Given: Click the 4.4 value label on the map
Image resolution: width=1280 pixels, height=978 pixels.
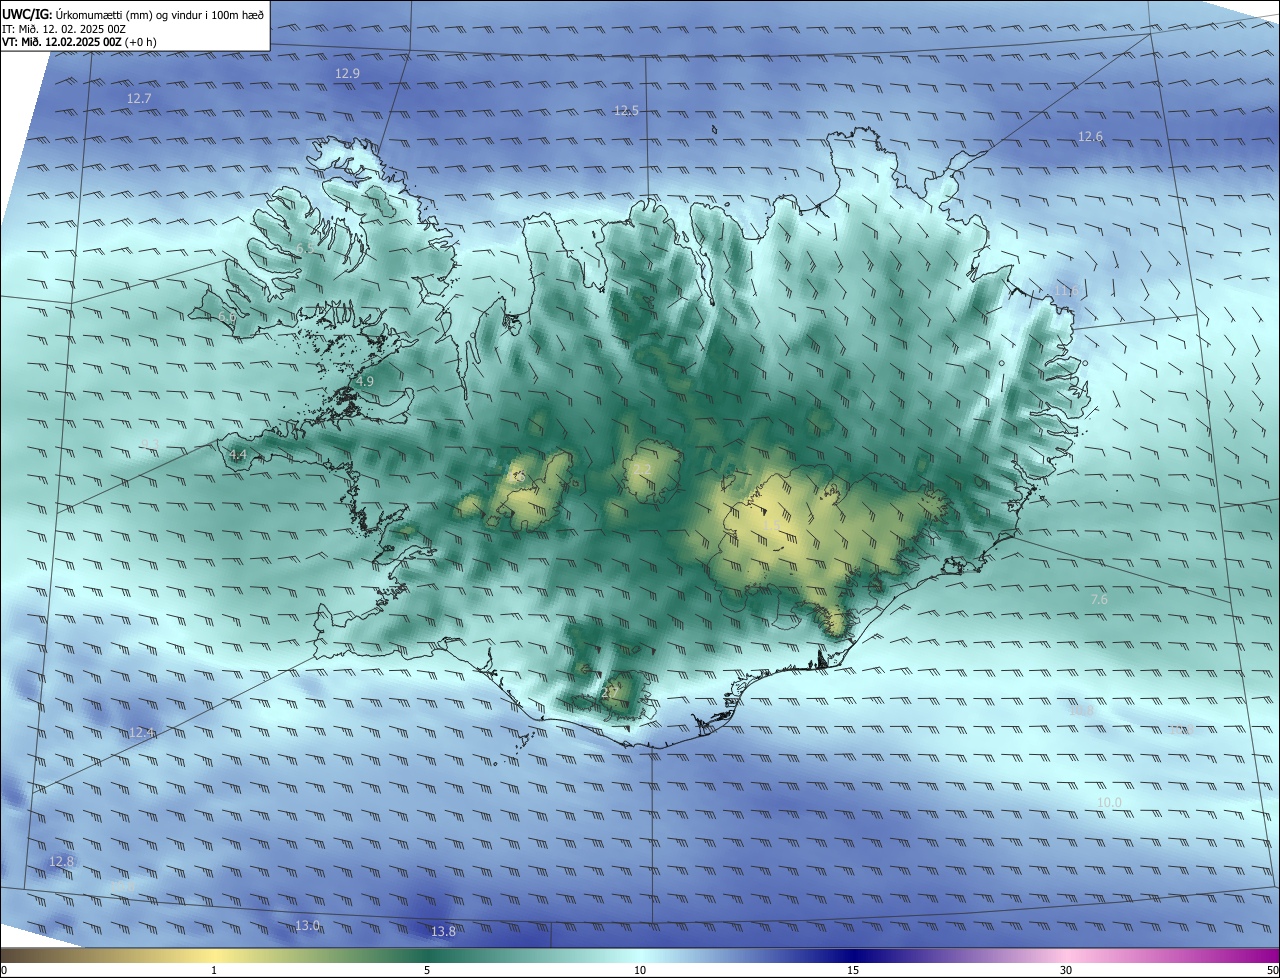Looking at the screenshot, I should tap(237, 455).
